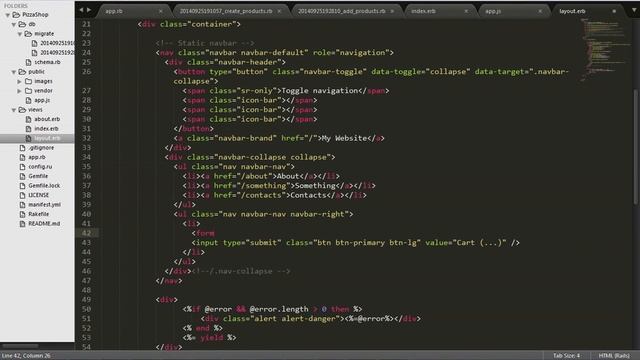Expand the images folder arrow
The width and height of the screenshot is (640, 360).
pos(20,82)
